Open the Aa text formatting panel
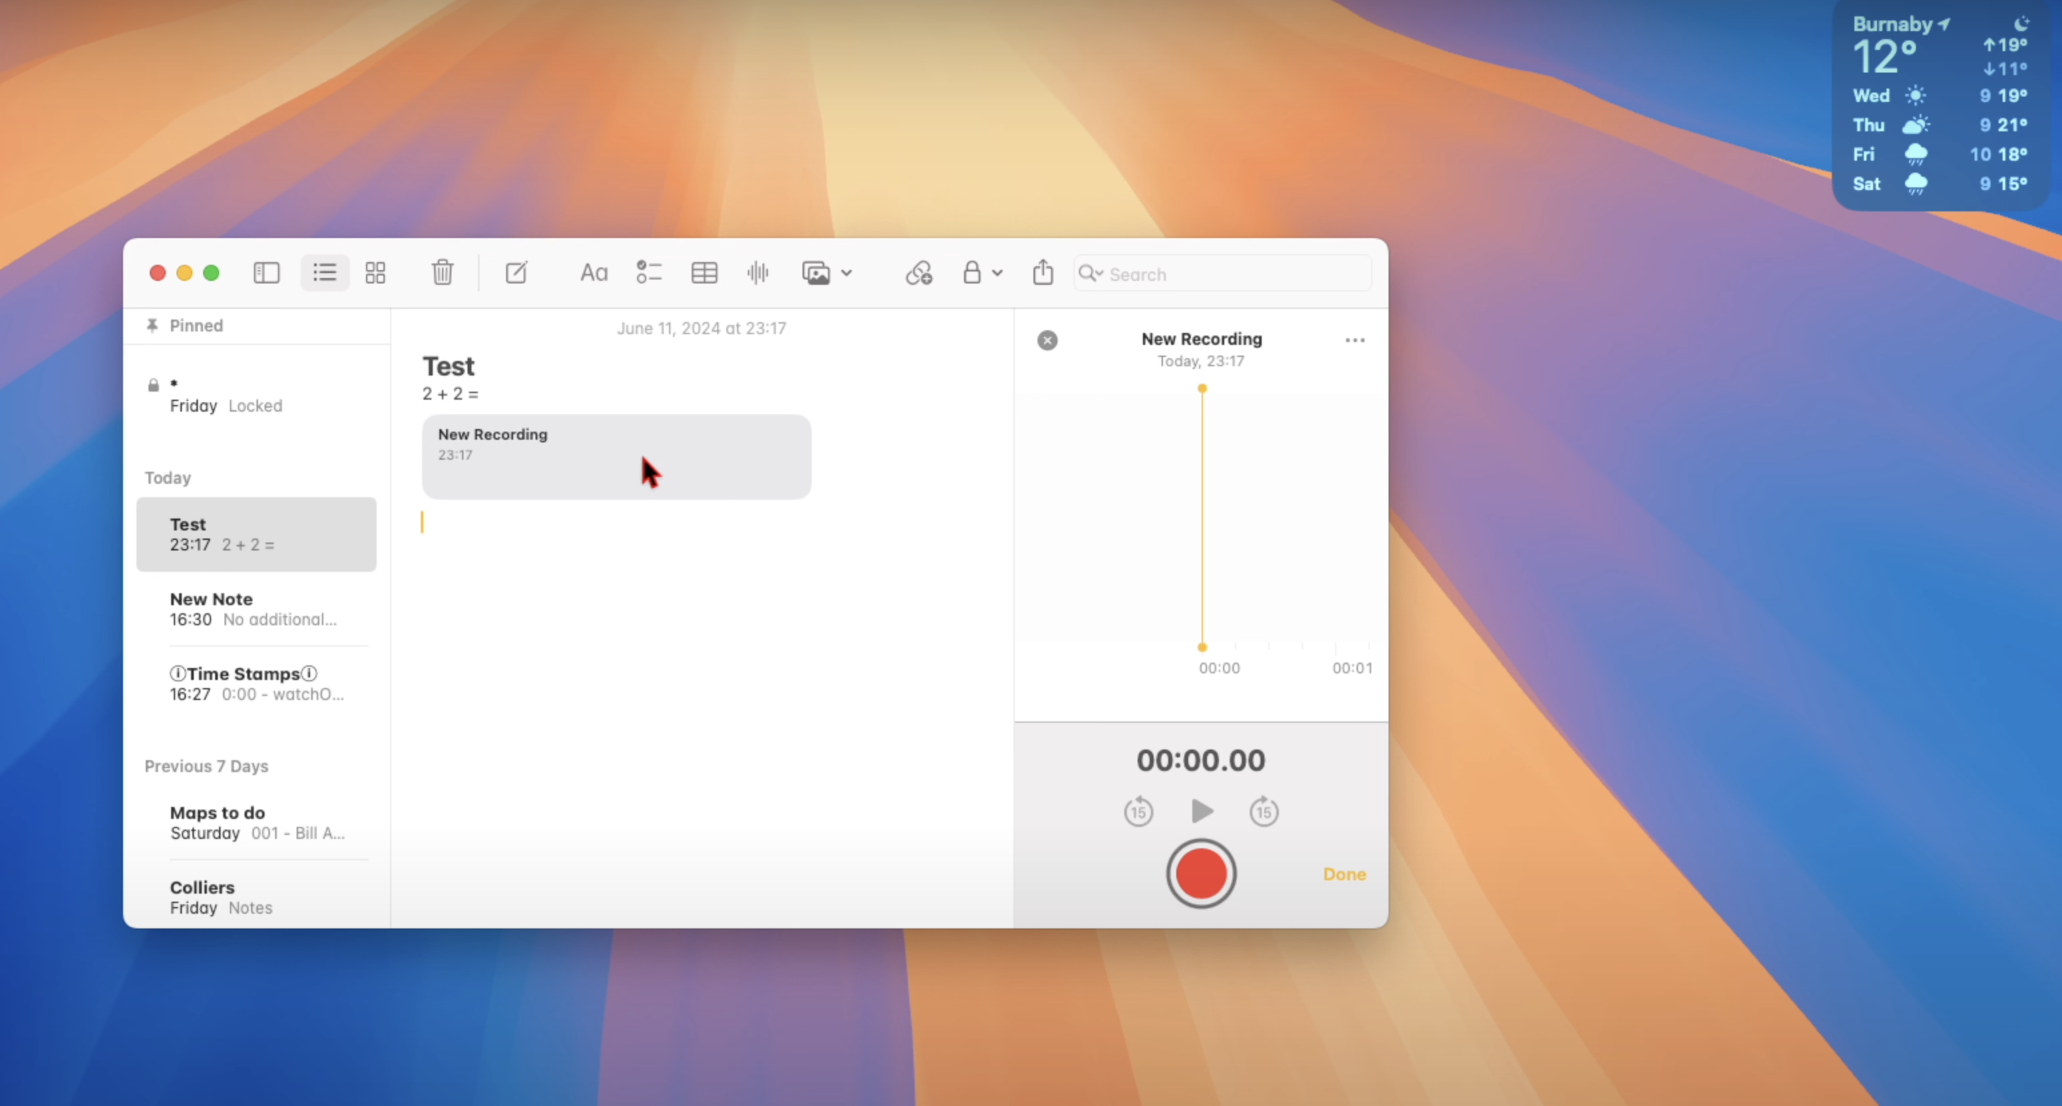The image size is (2062, 1106). click(x=593, y=272)
